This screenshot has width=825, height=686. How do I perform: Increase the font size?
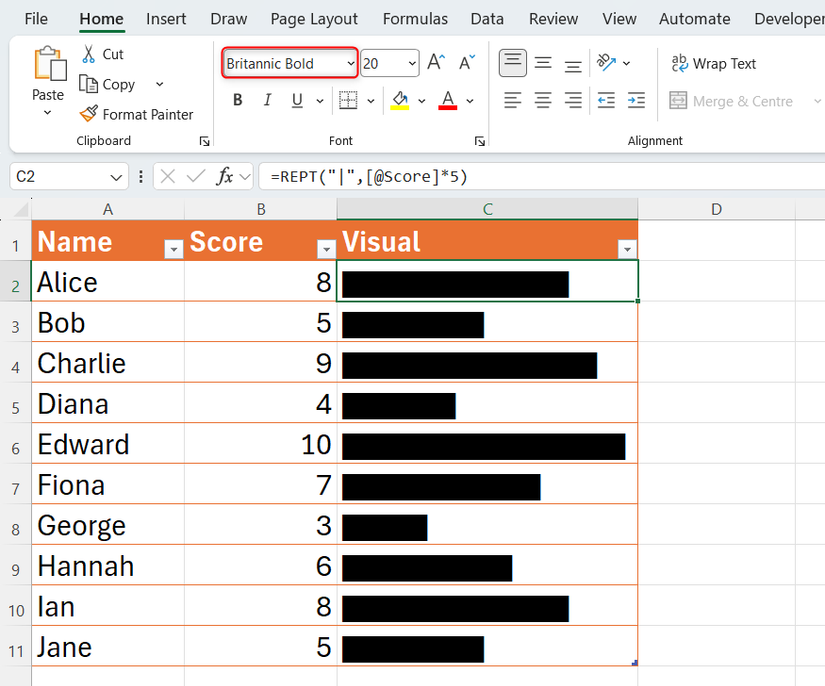click(x=434, y=60)
